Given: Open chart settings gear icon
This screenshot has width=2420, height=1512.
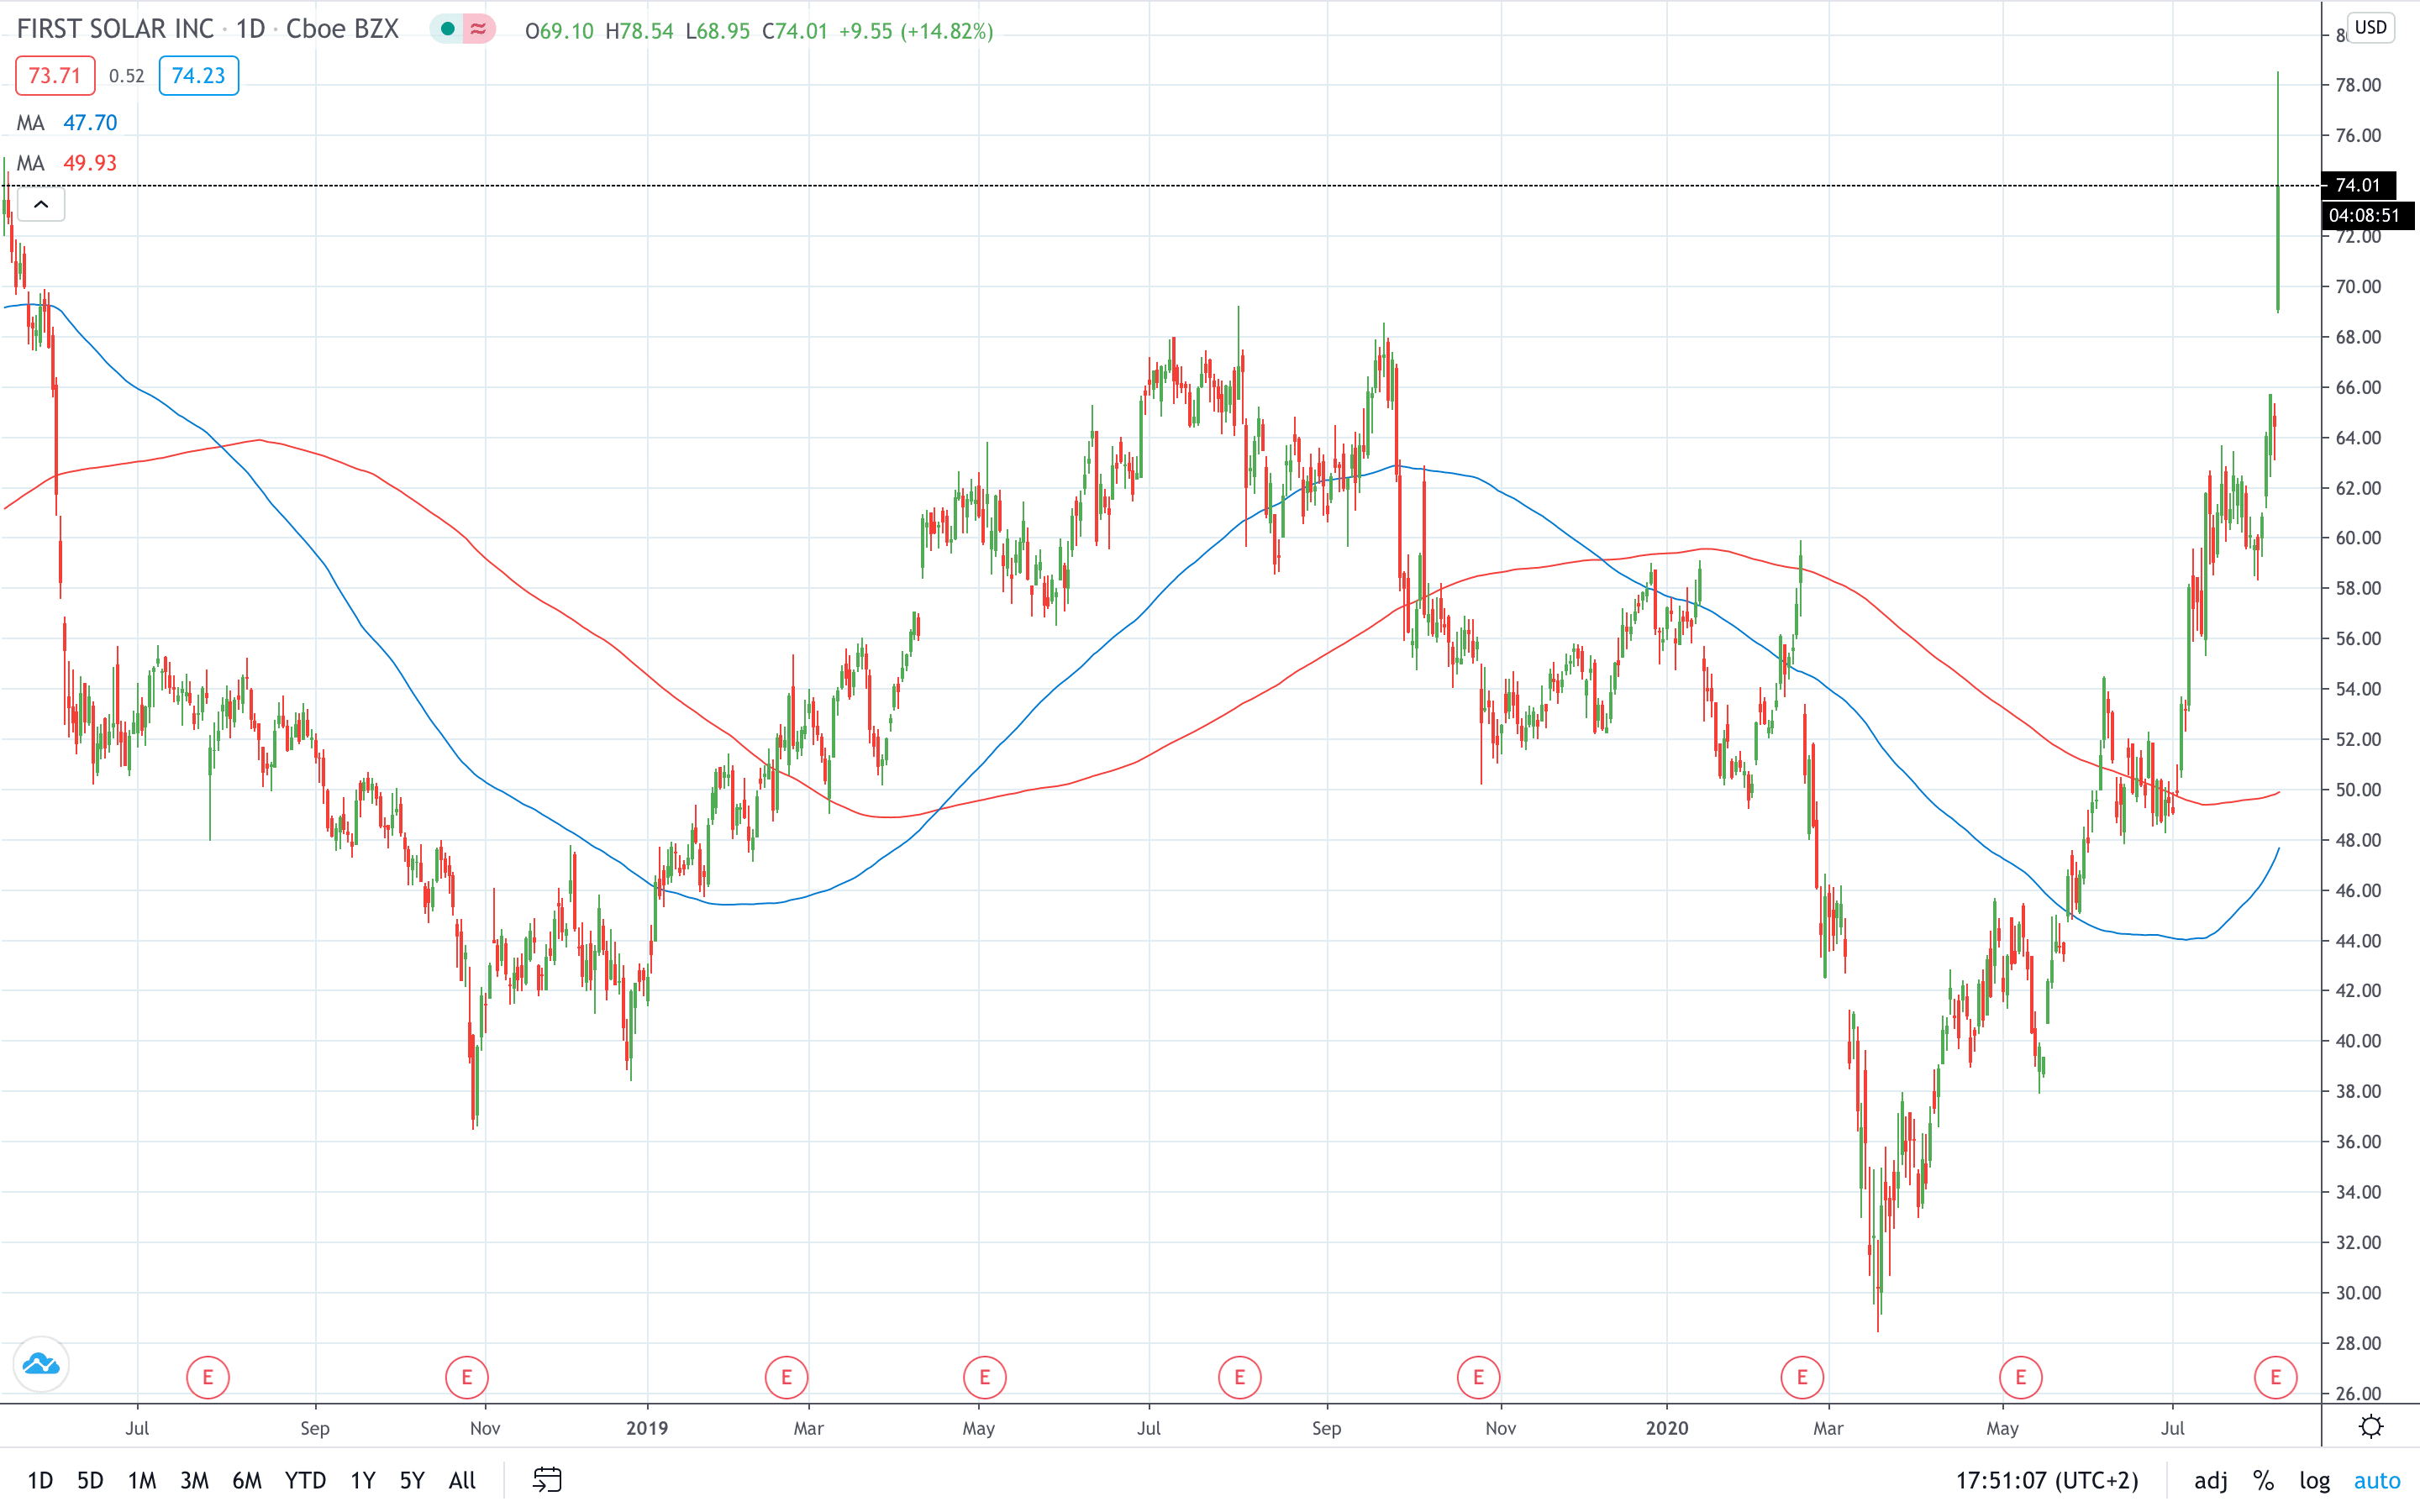Looking at the screenshot, I should pyautogui.click(x=2371, y=1426).
